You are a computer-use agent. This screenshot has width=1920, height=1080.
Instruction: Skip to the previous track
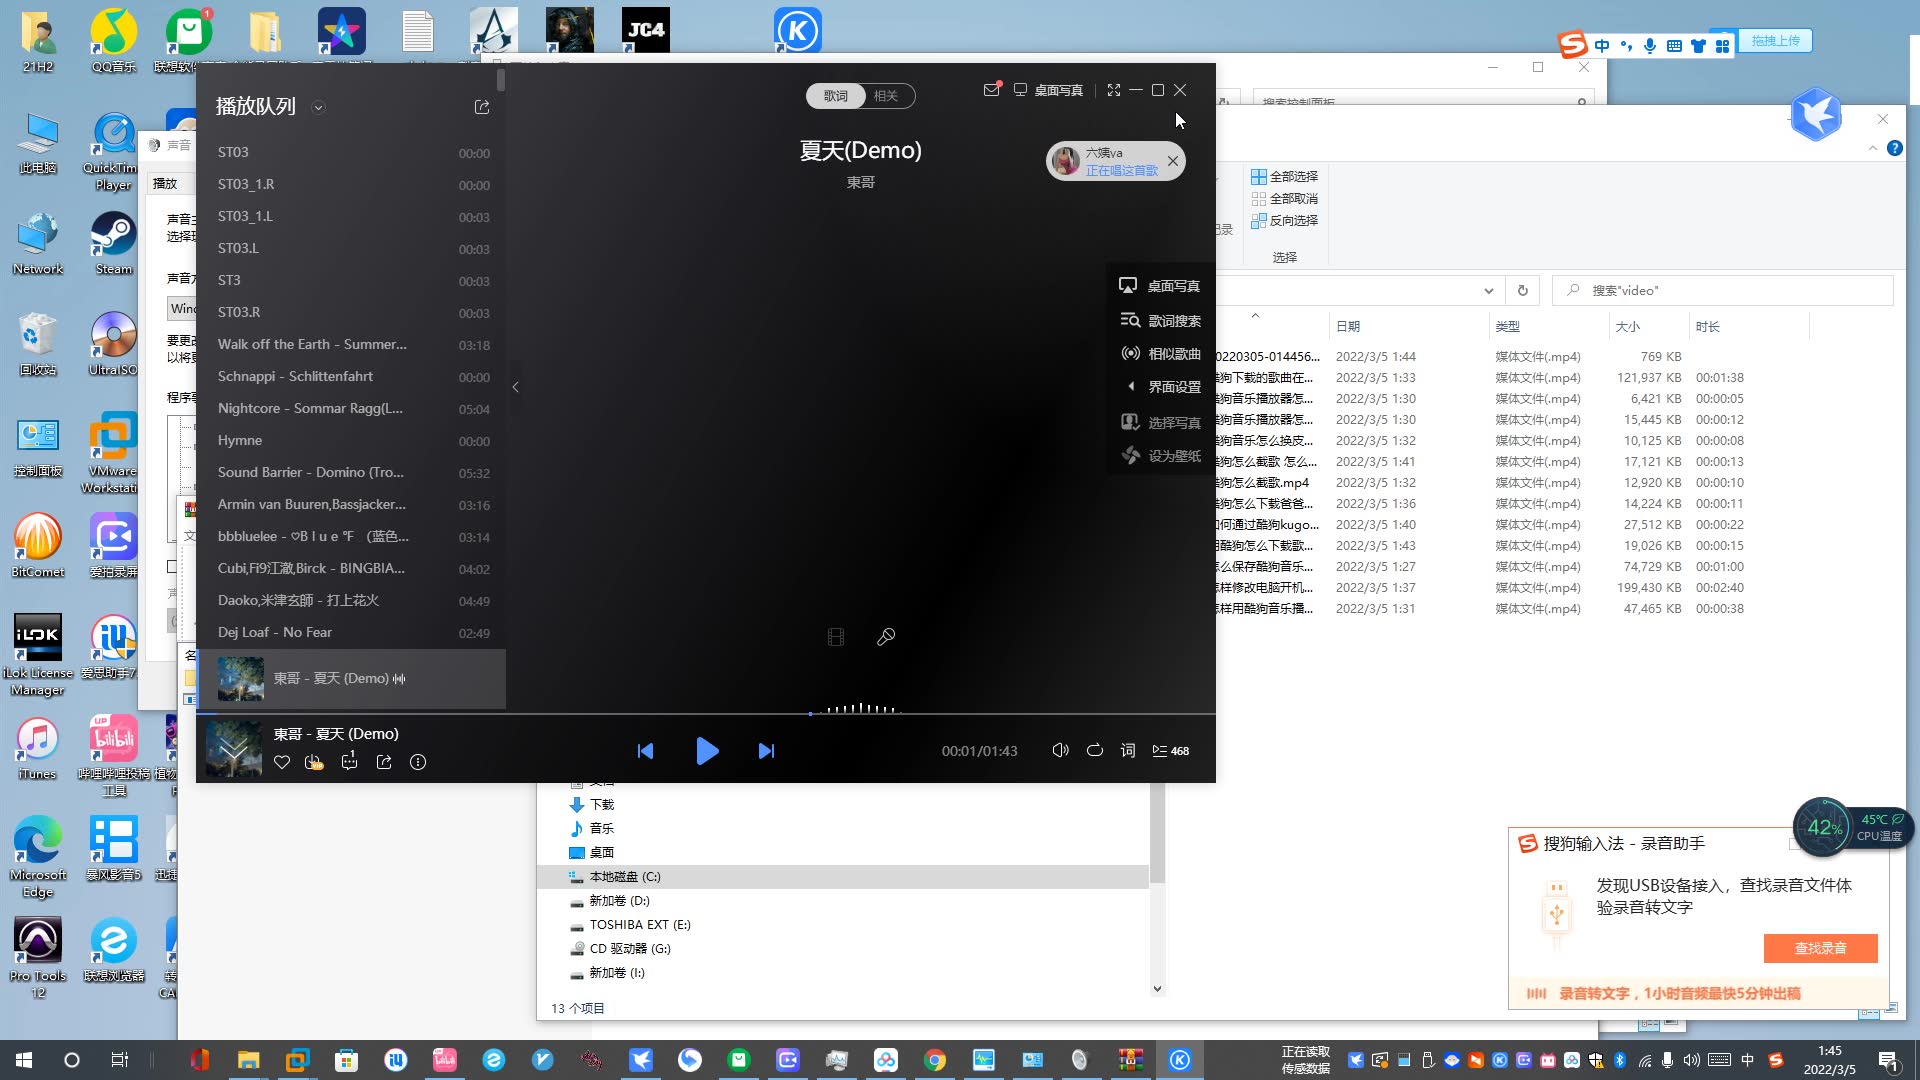coord(645,751)
